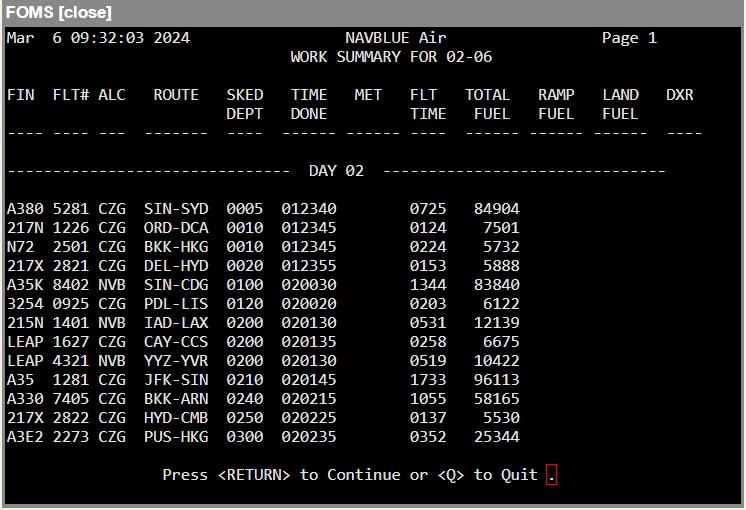Click total fuel 12139
The image size is (746, 510).
pos(497,323)
